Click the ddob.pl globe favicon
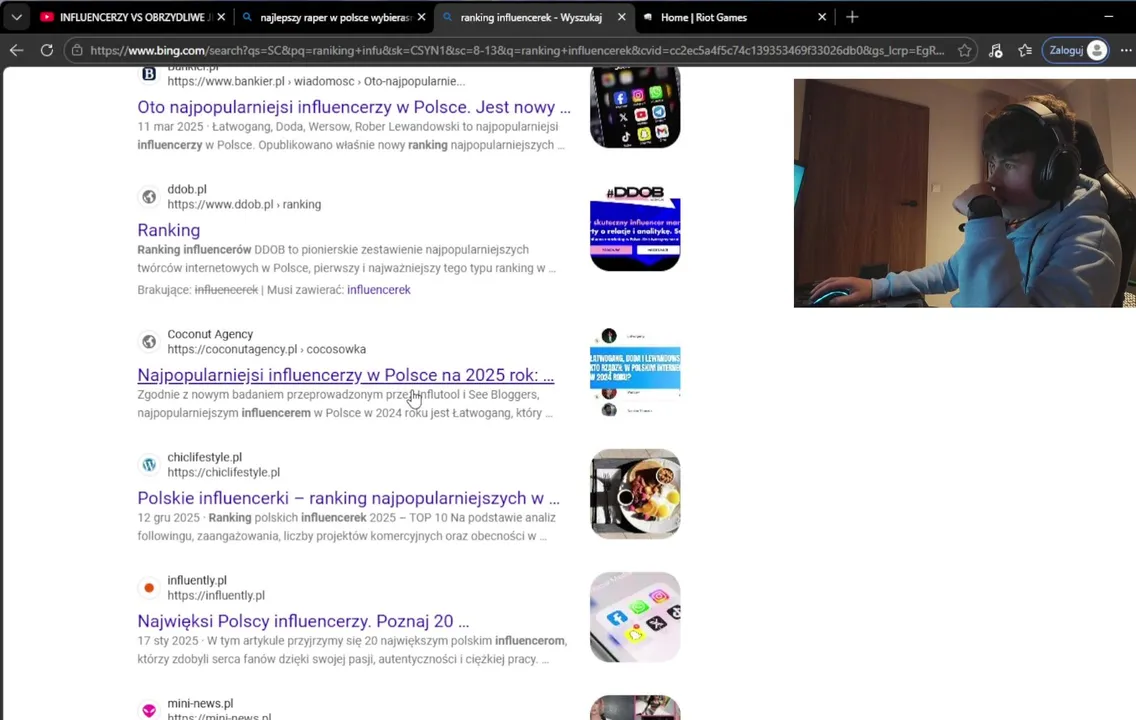Viewport: 1136px width, 720px height. tap(149, 196)
